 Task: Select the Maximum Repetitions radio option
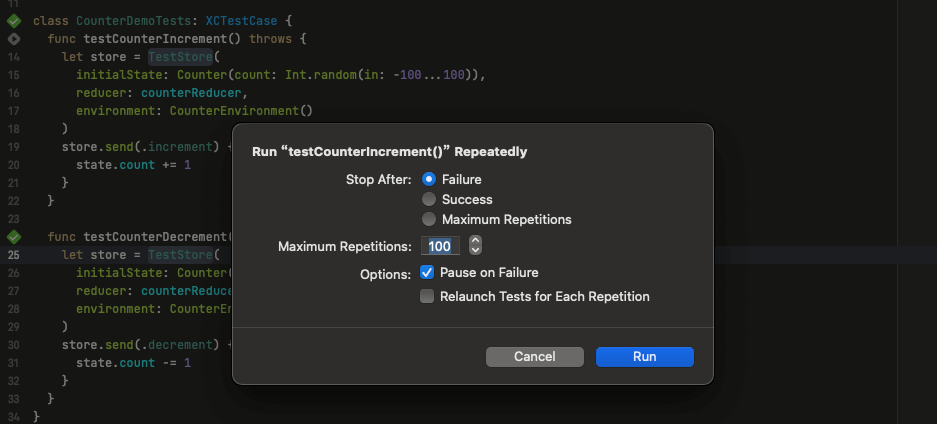[x=429, y=219]
